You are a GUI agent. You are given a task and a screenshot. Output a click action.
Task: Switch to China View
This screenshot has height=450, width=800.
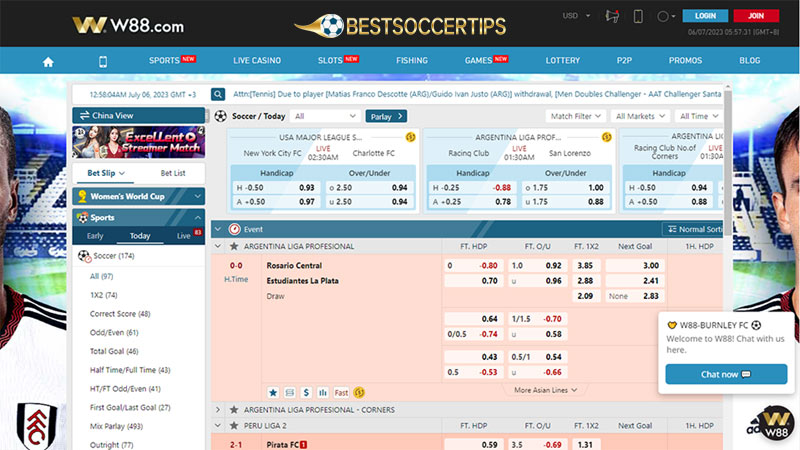[x=138, y=115]
